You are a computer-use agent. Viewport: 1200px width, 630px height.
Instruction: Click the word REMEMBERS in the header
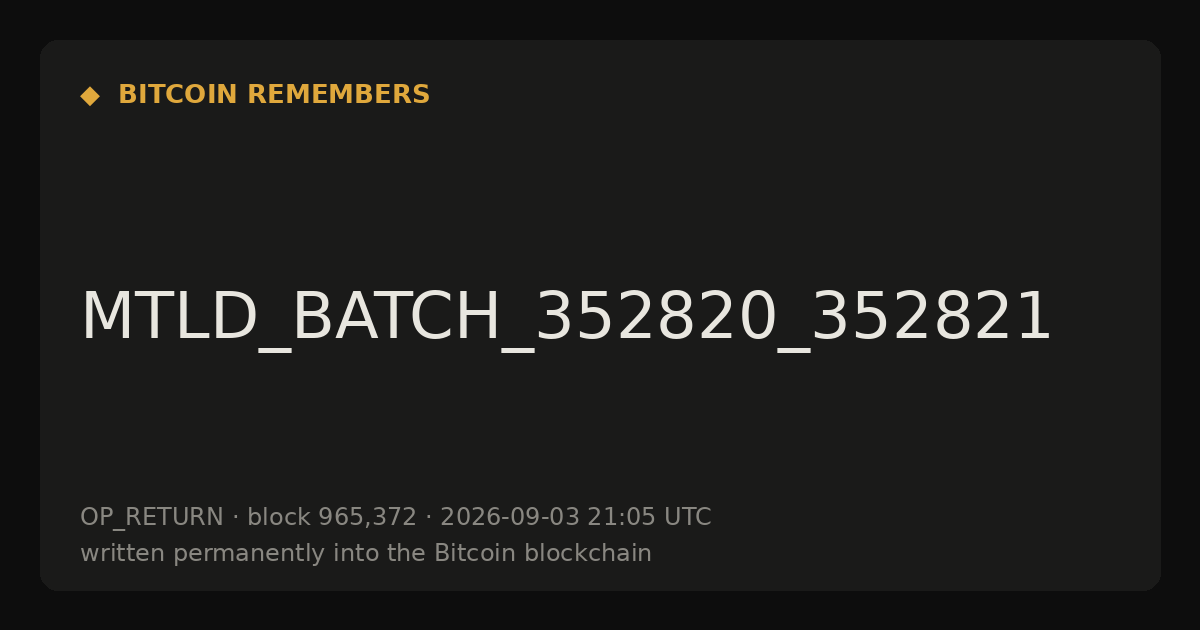tap(338, 95)
